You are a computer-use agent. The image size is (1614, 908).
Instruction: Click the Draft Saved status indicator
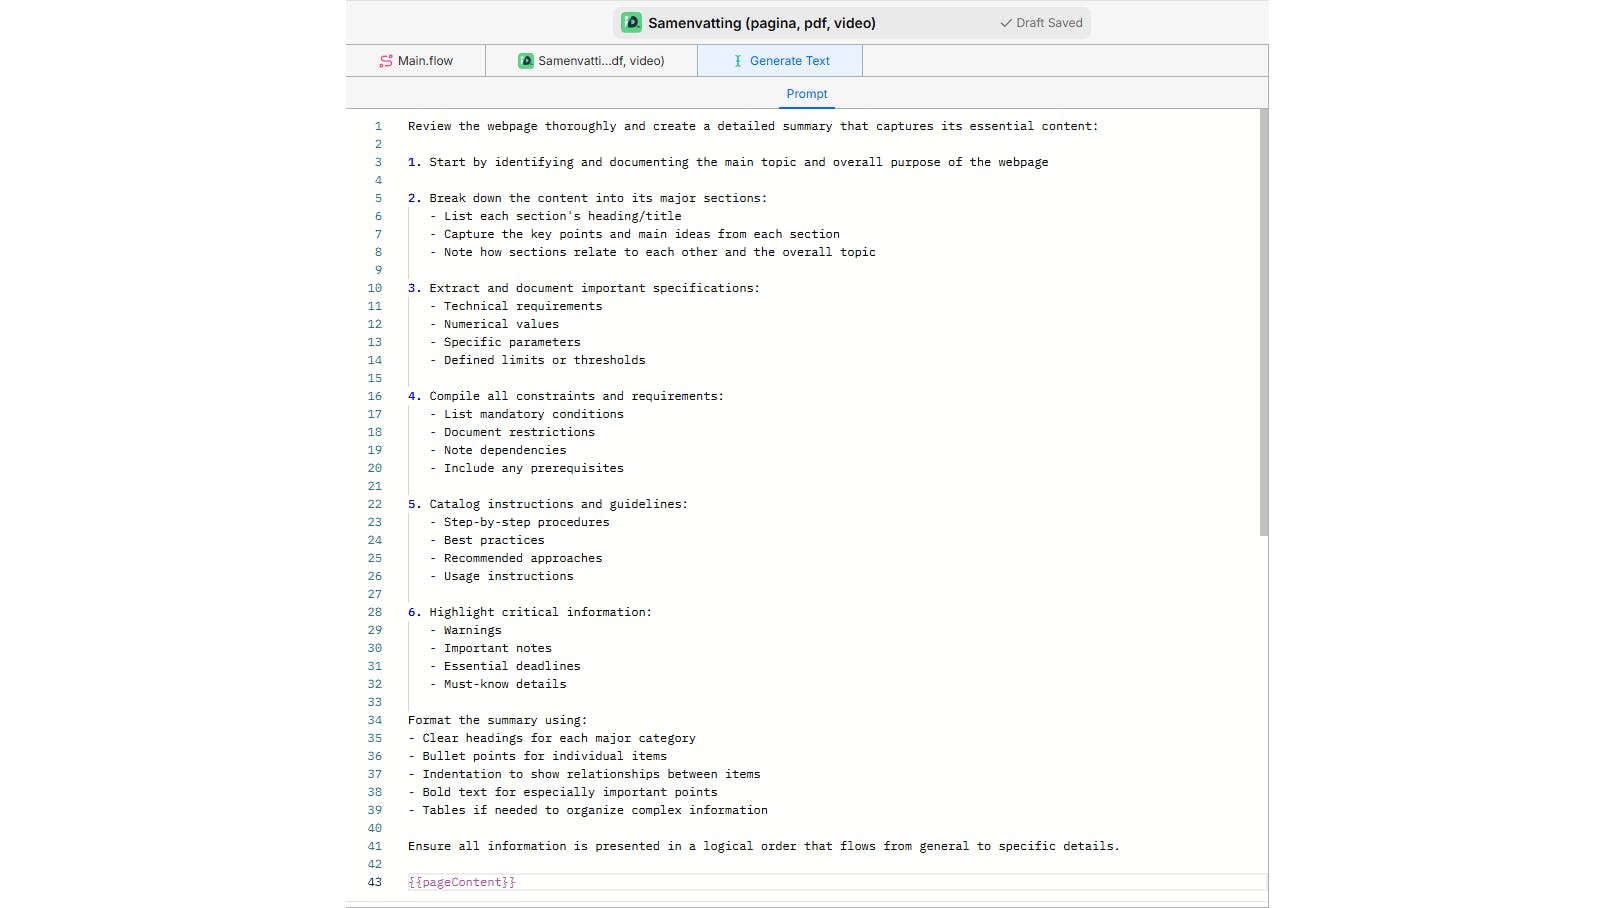click(x=1041, y=23)
